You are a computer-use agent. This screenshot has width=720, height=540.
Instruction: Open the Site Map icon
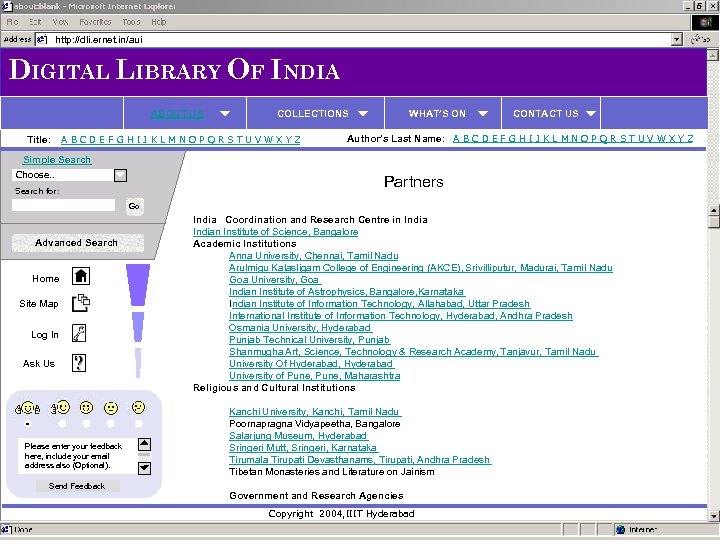pos(81,303)
